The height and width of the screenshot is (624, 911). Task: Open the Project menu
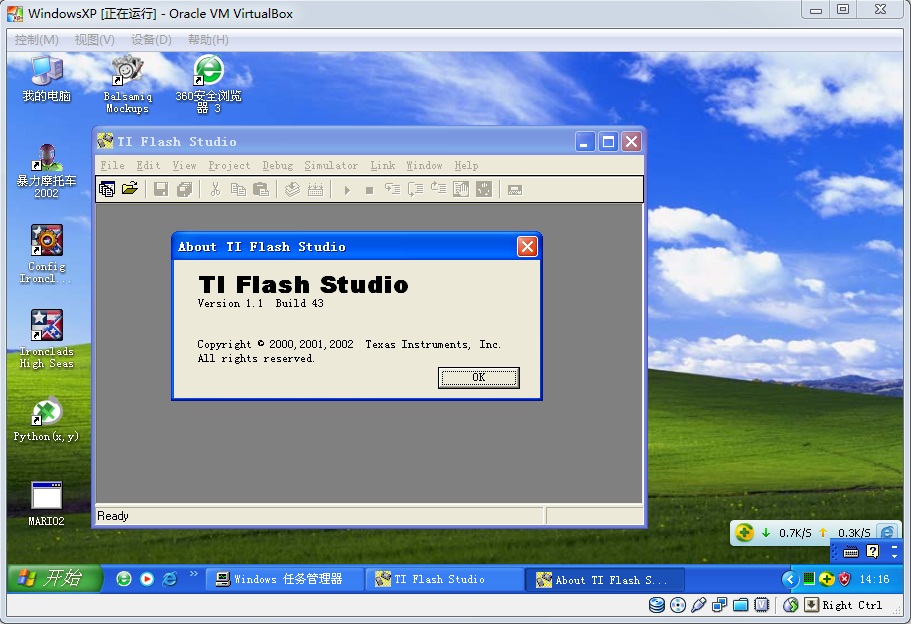(x=229, y=166)
